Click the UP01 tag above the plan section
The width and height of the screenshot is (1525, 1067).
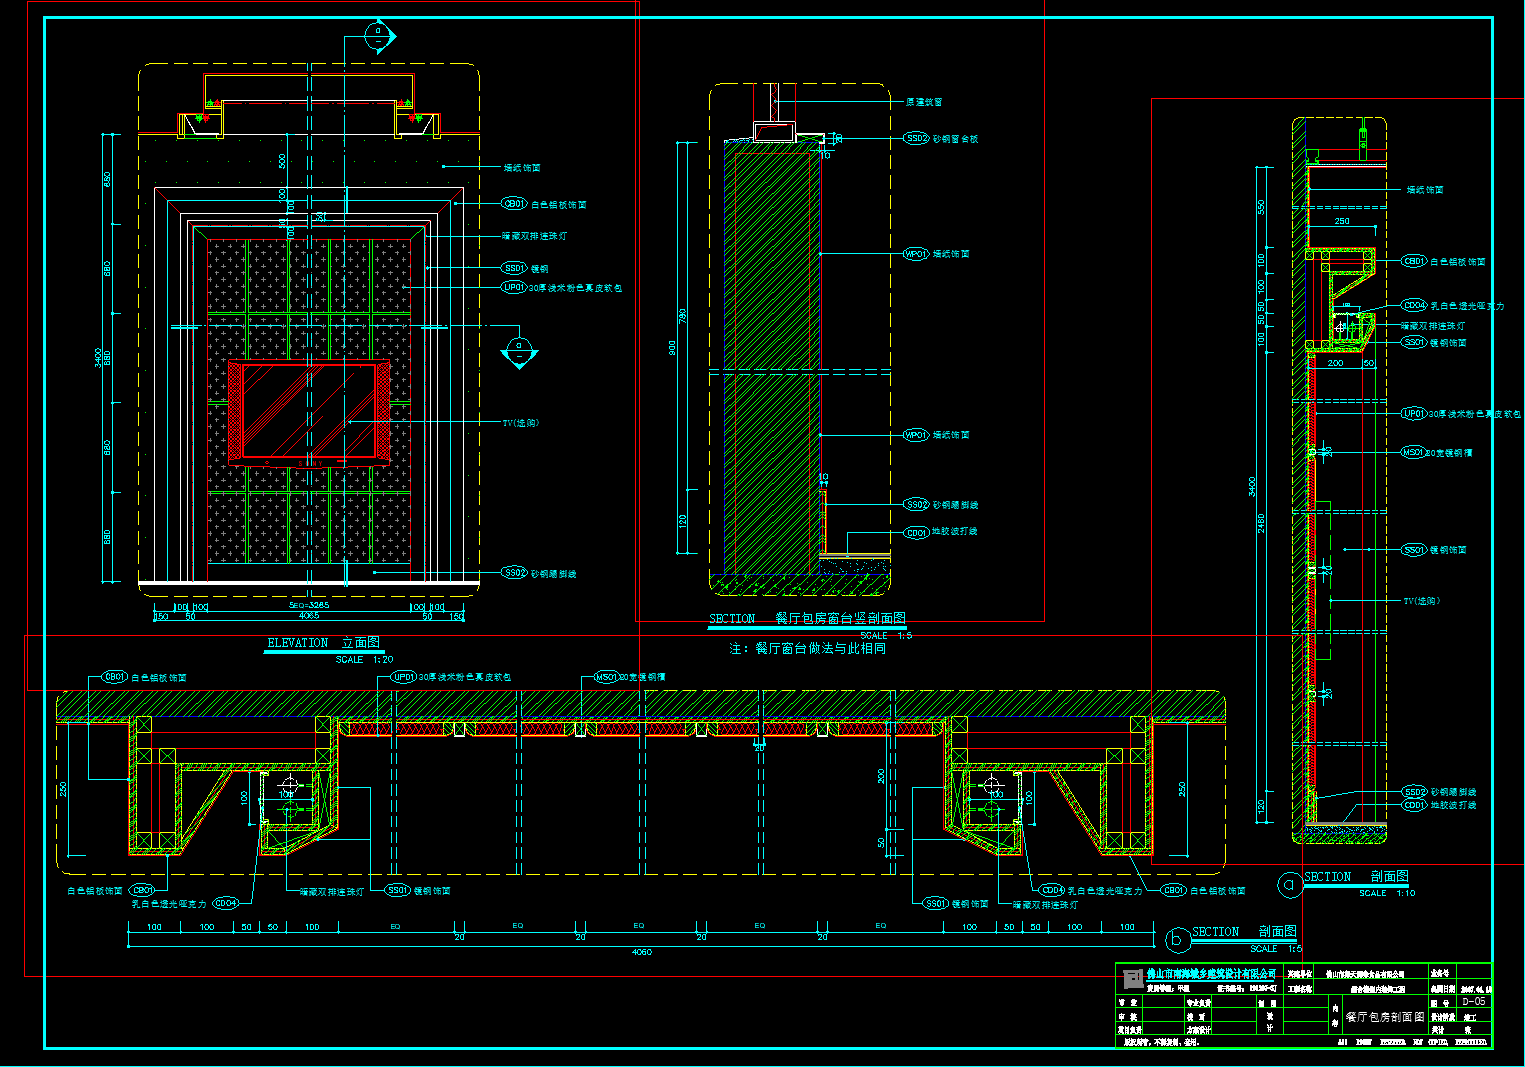[403, 677]
